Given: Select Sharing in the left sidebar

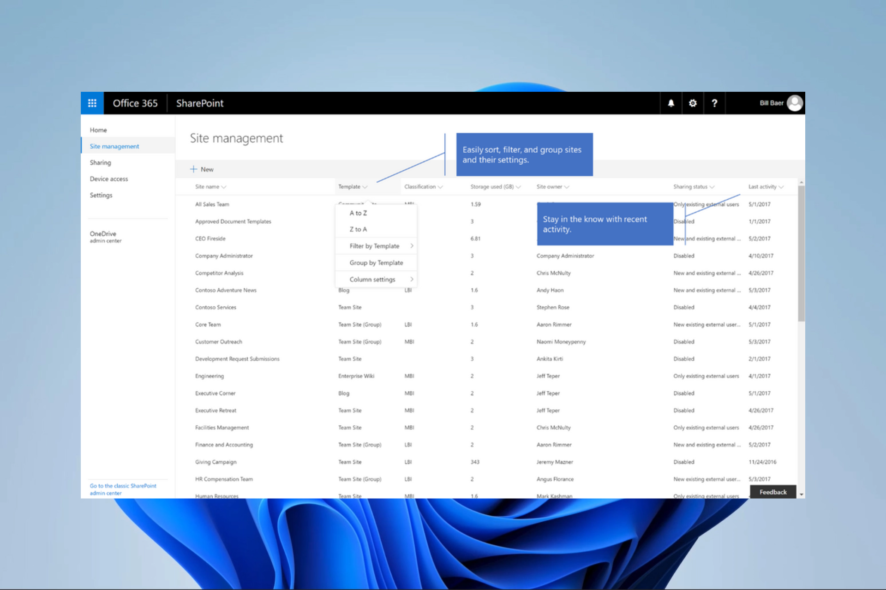Looking at the screenshot, I should tap(103, 162).
